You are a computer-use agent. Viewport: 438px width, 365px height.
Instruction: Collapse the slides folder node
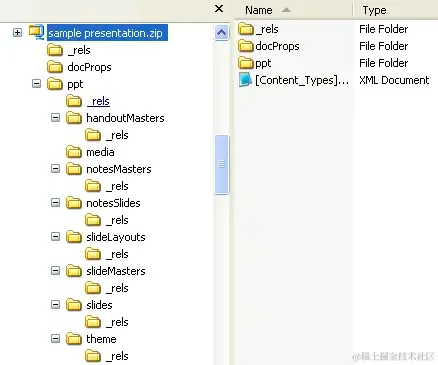click(x=55, y=305)
